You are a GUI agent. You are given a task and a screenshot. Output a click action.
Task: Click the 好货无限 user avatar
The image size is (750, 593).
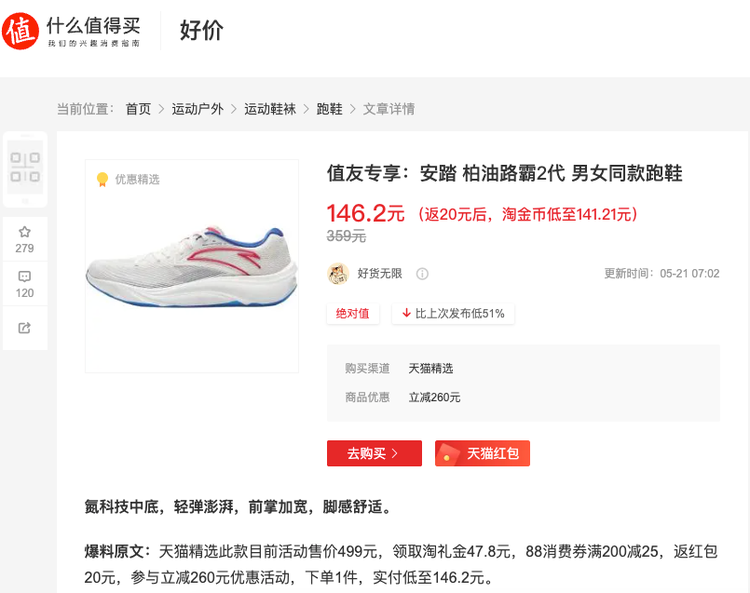tap(338, 274)
